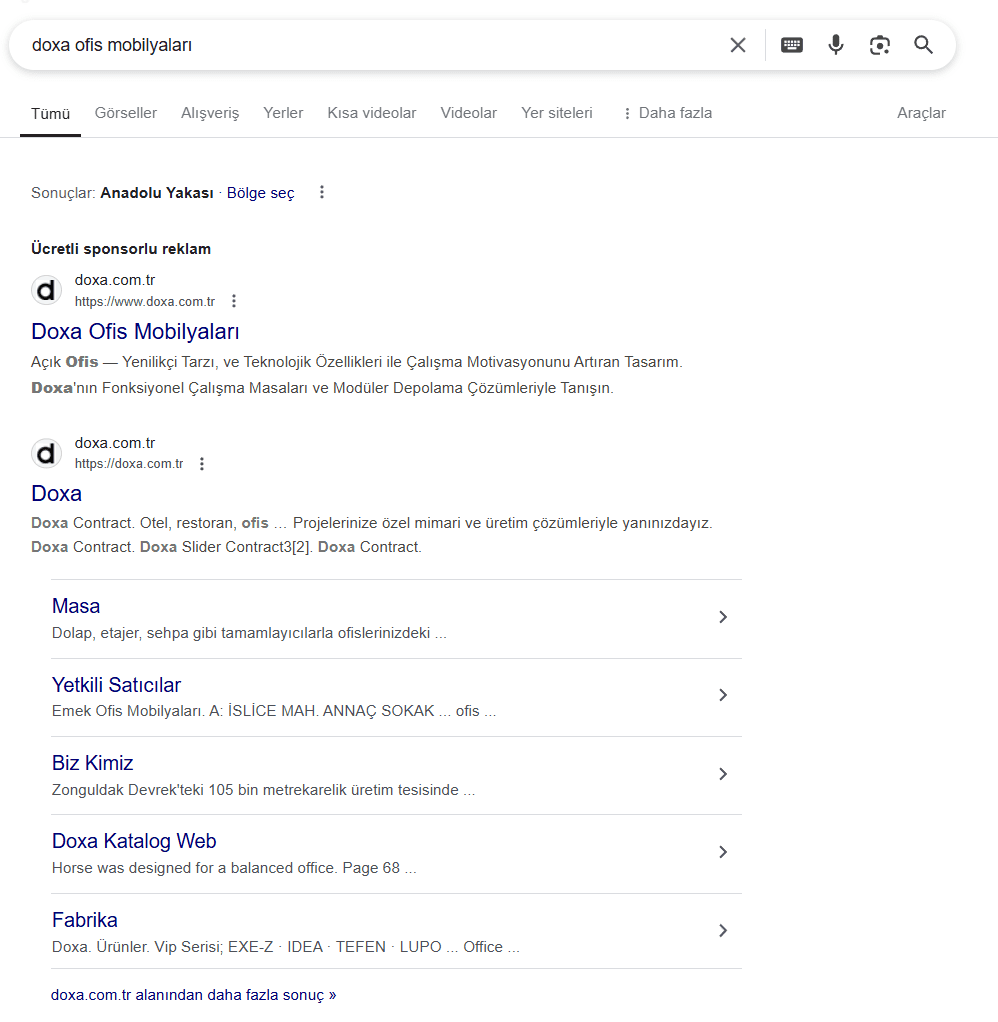The width and height of the screenshot is (998, 1022).
Task: Clear the search box with the X icon
Action: coord(738,45)
